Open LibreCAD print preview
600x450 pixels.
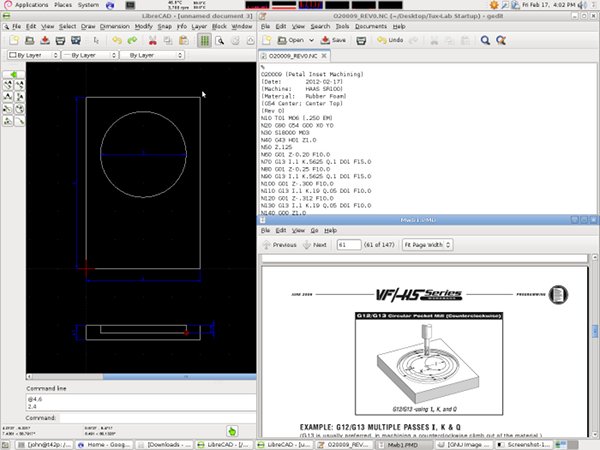pyautogui.click(x=76, y=40)
